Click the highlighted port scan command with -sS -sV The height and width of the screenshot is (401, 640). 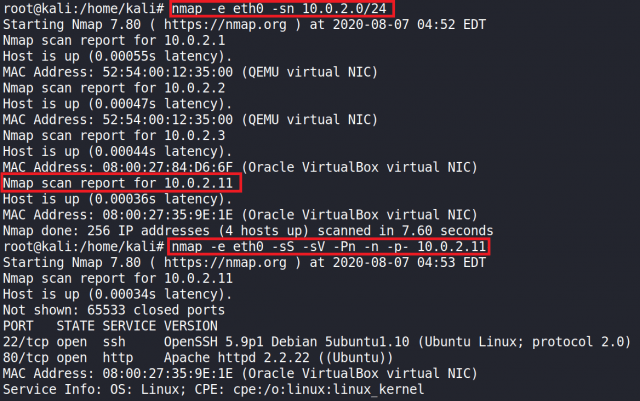click(x=330, y=246)
